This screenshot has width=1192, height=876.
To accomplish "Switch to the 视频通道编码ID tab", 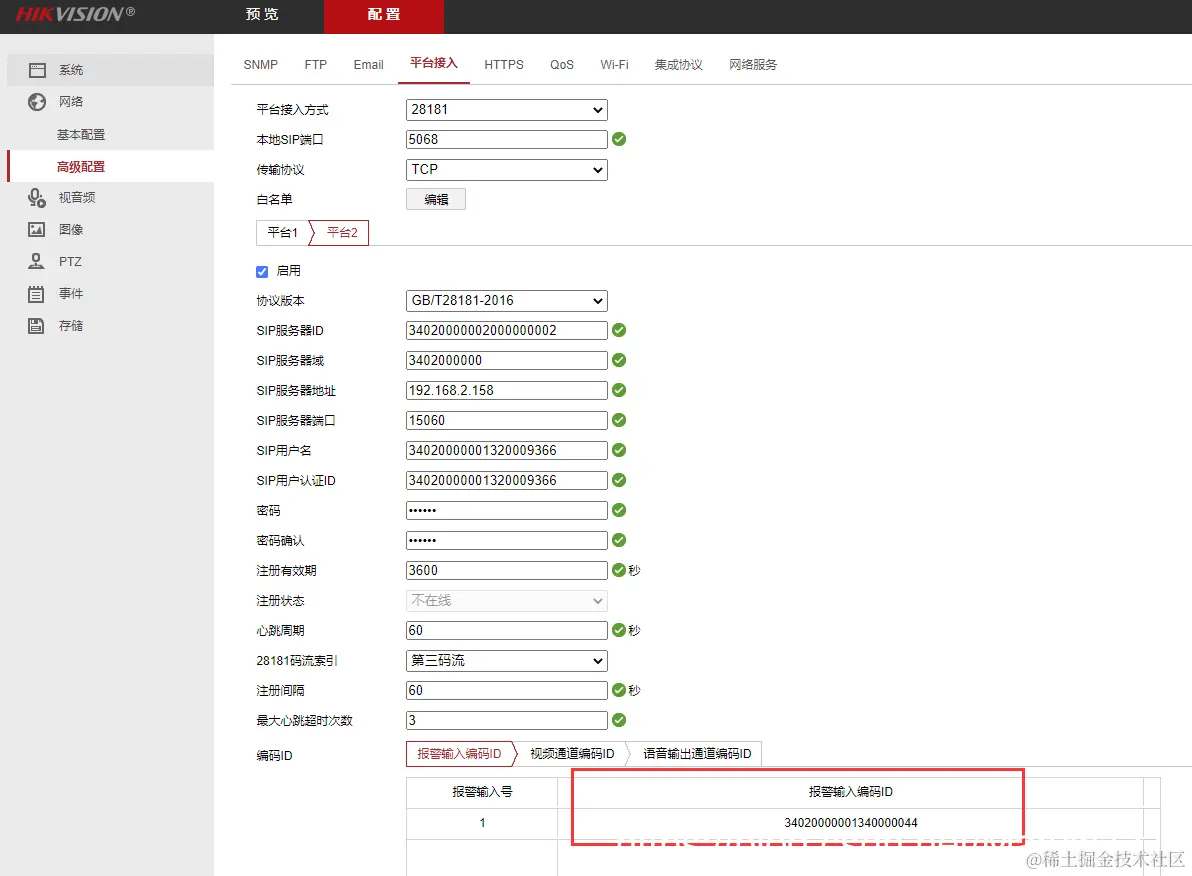I will [x=573, y=753].
